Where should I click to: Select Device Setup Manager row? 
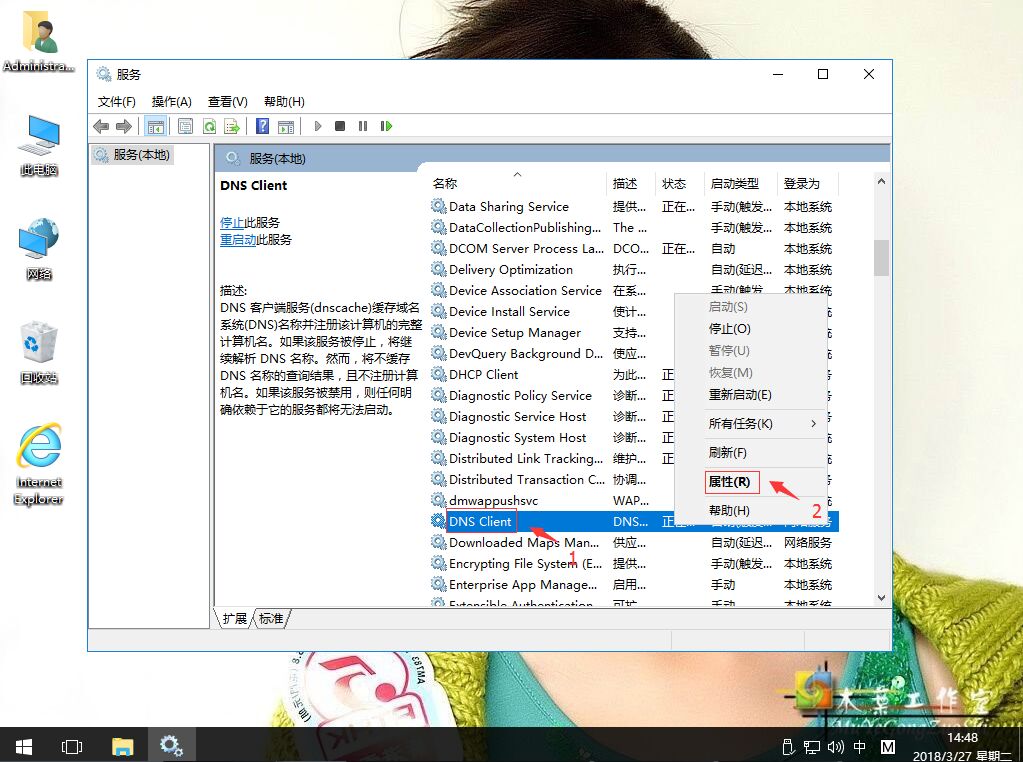551,333
